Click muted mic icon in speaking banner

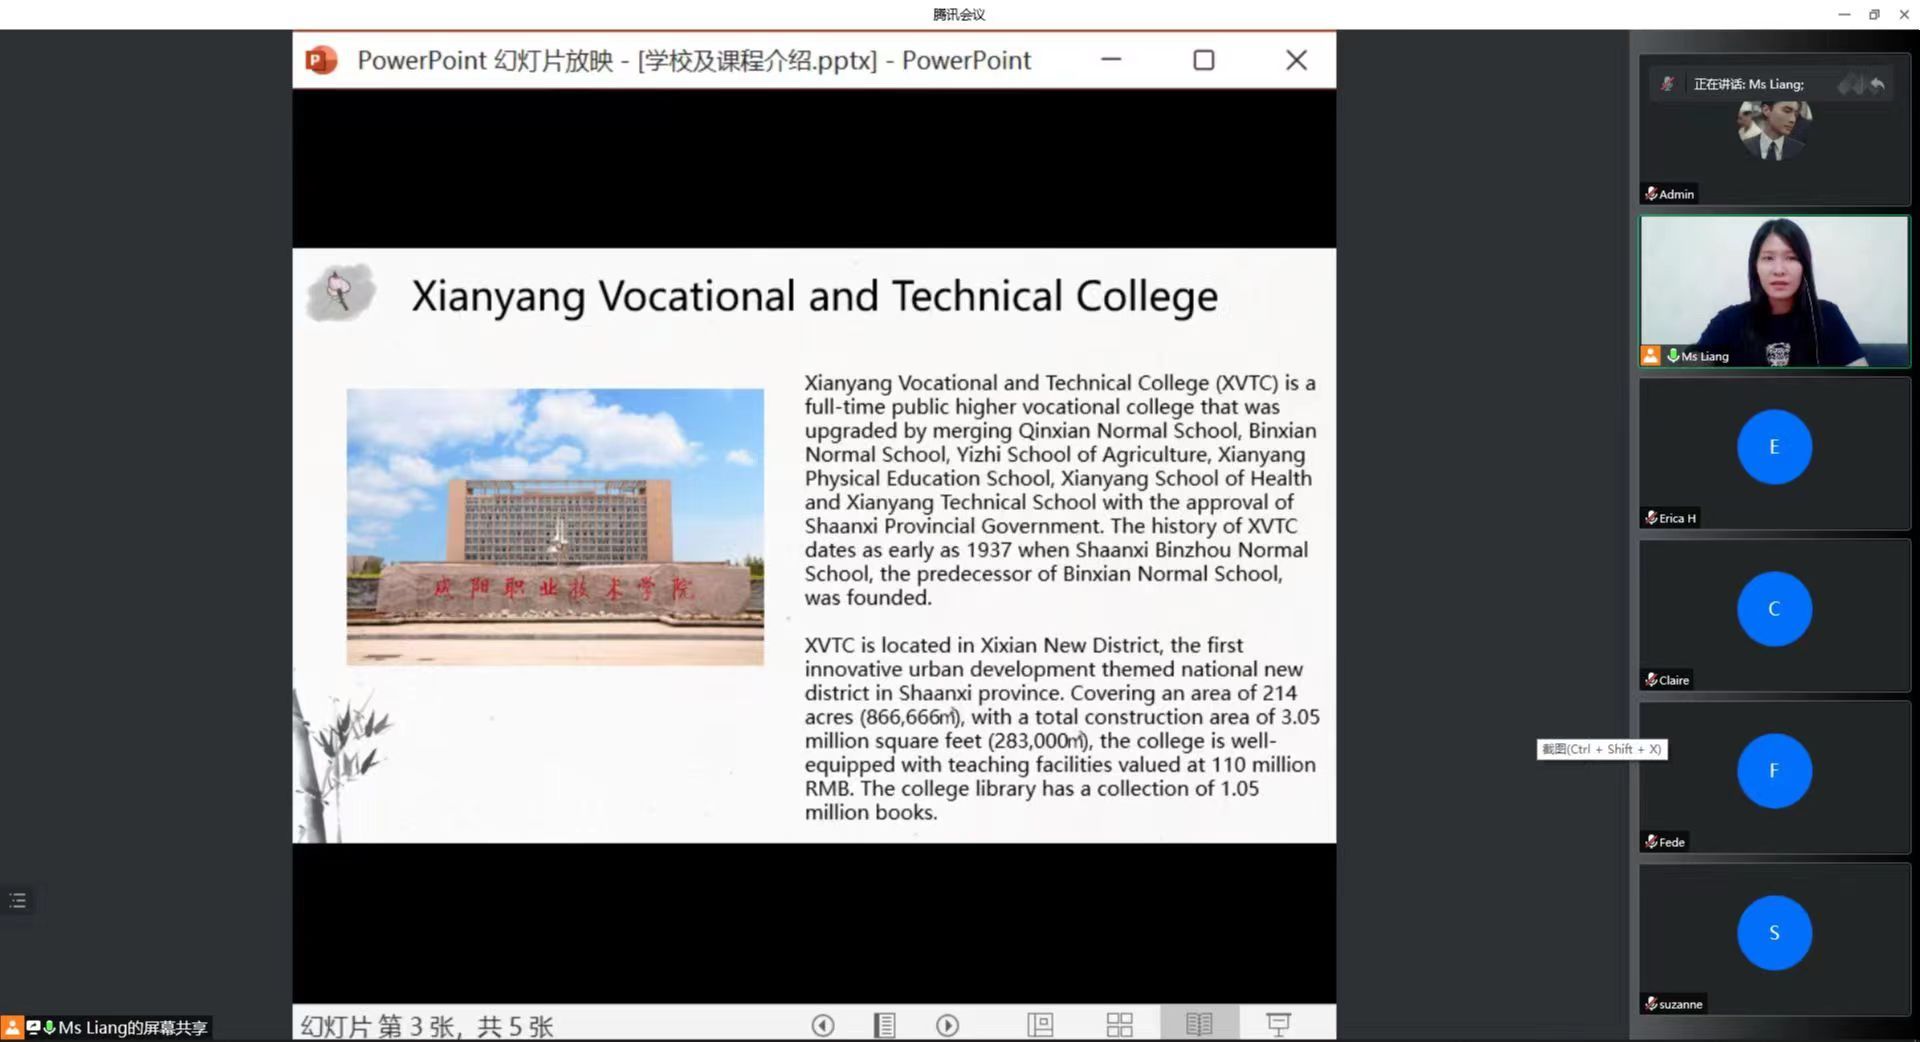[1667, 85]
